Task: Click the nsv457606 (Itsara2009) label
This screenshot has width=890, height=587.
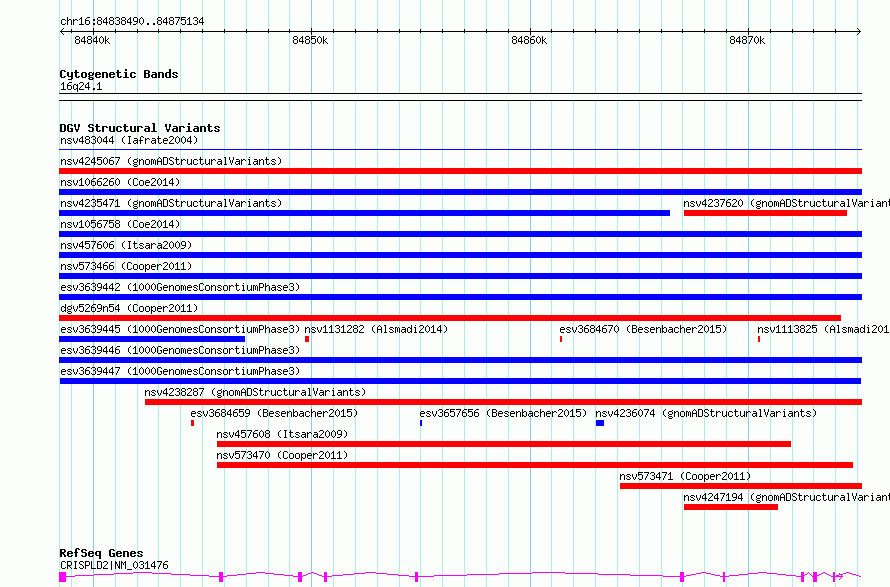Action: point(126,245)
